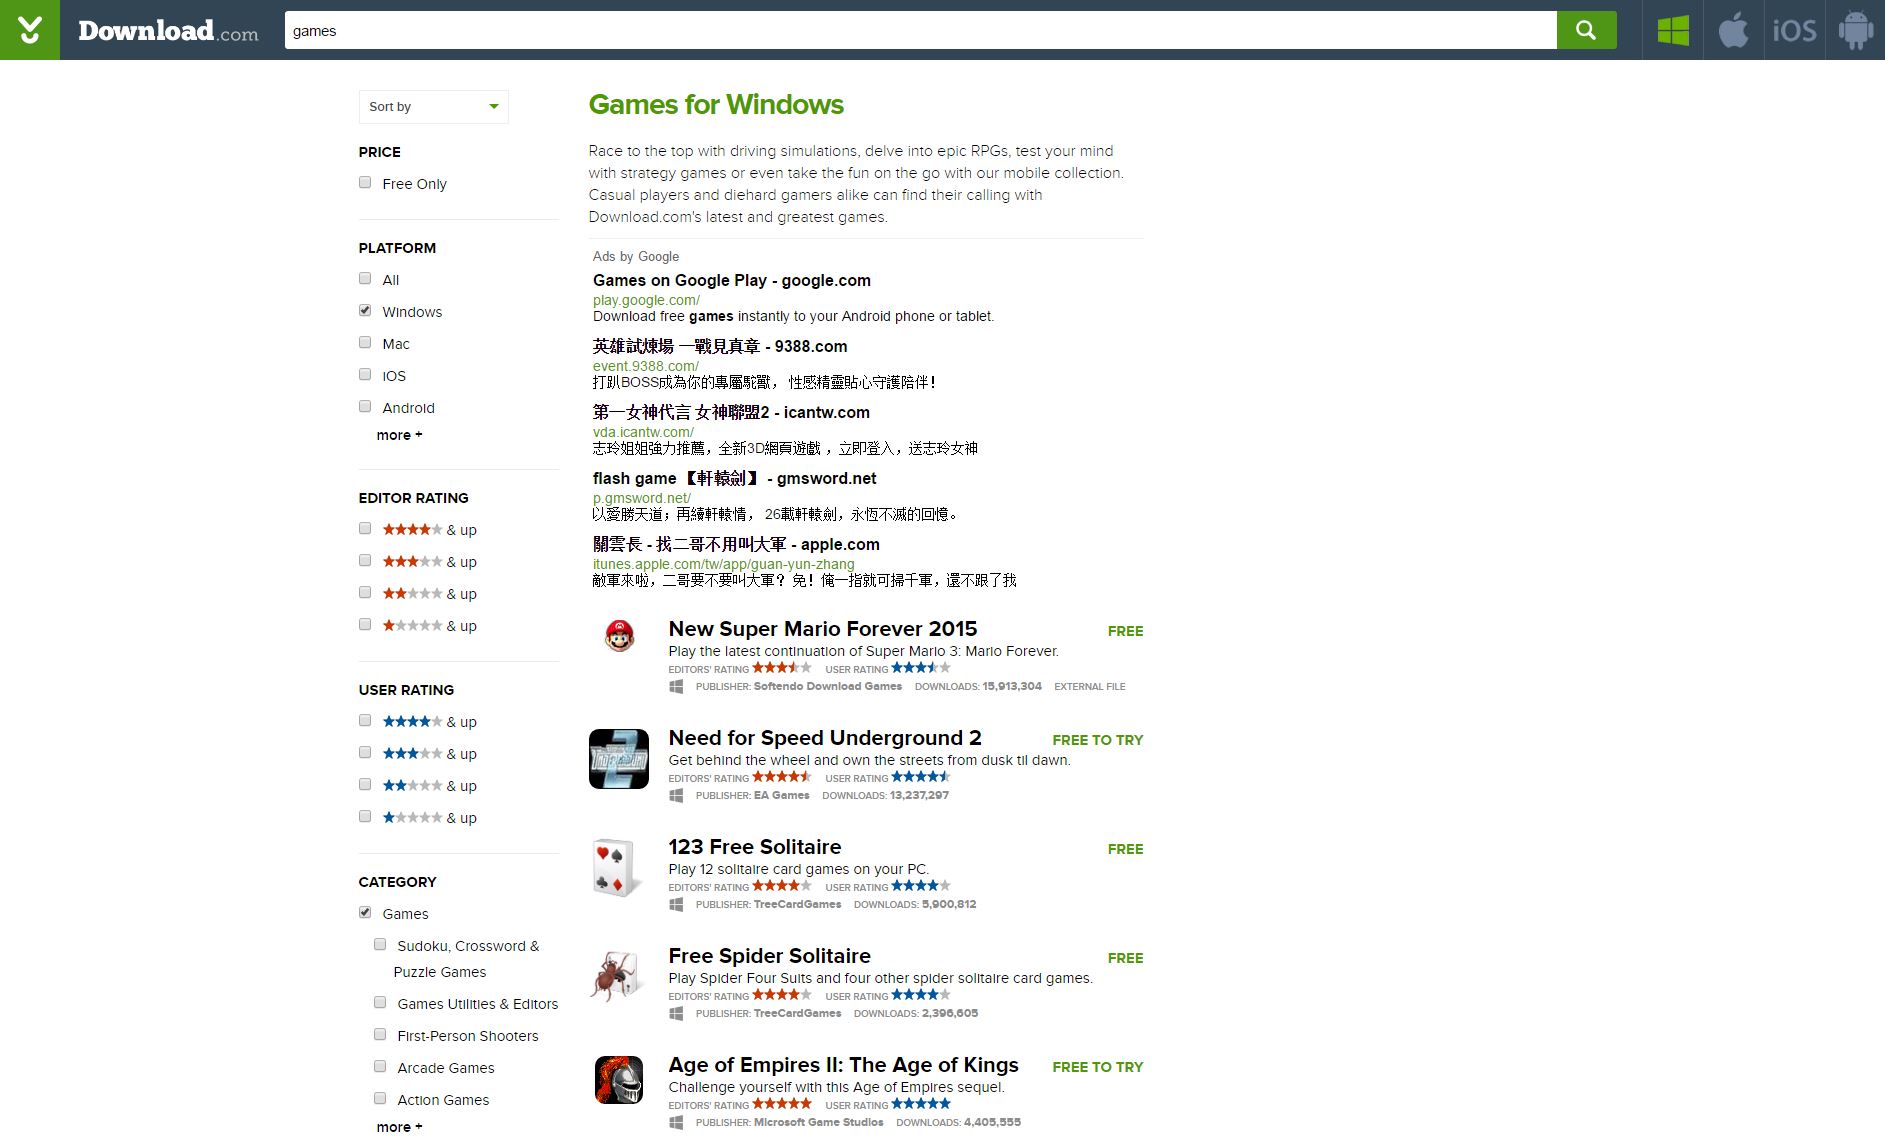This screenshot has height=1144, width=1885.
Task: Select the iOS platform icon in header
Action: (x=1794, y=30)
